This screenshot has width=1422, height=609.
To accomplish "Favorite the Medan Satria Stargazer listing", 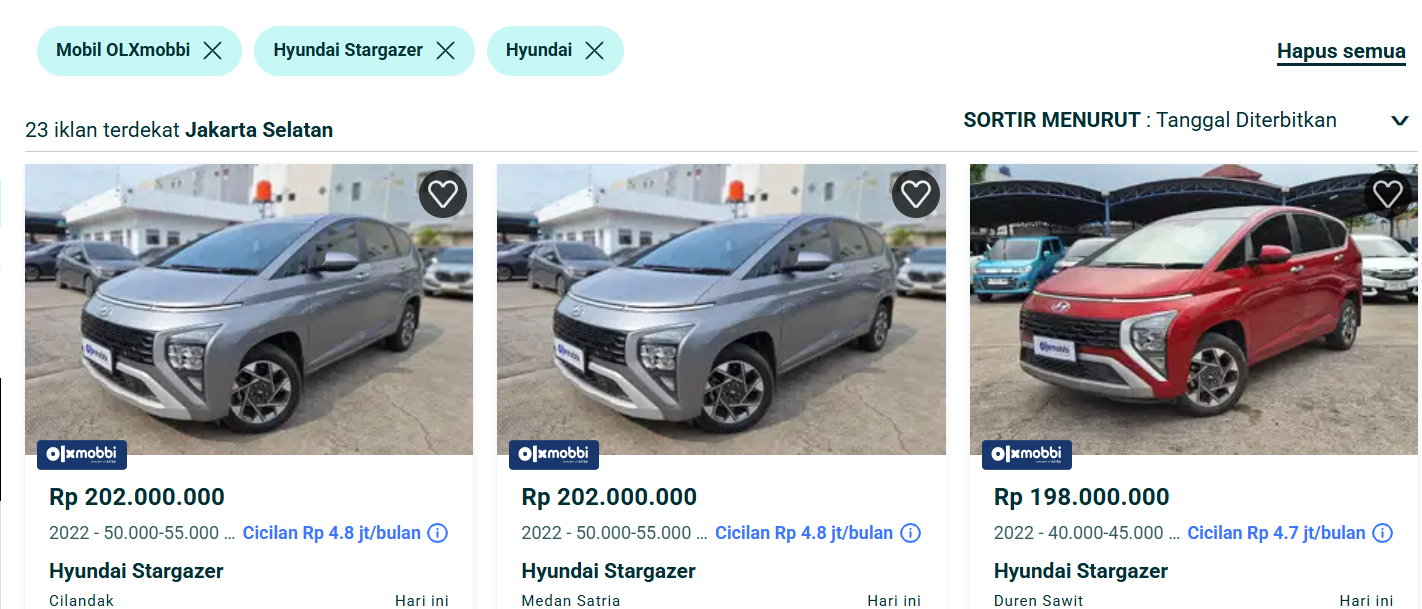I will coord(915,193).
